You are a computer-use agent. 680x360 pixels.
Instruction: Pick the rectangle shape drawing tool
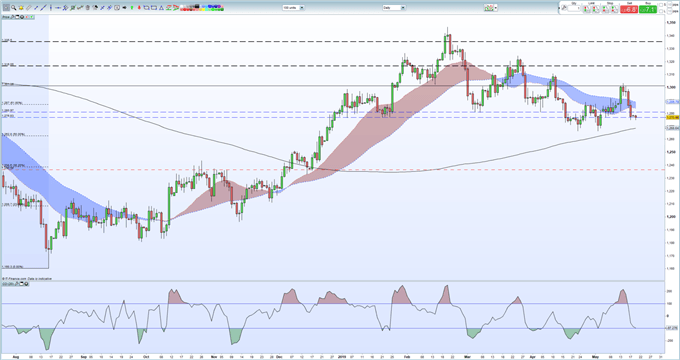(154, 7)
